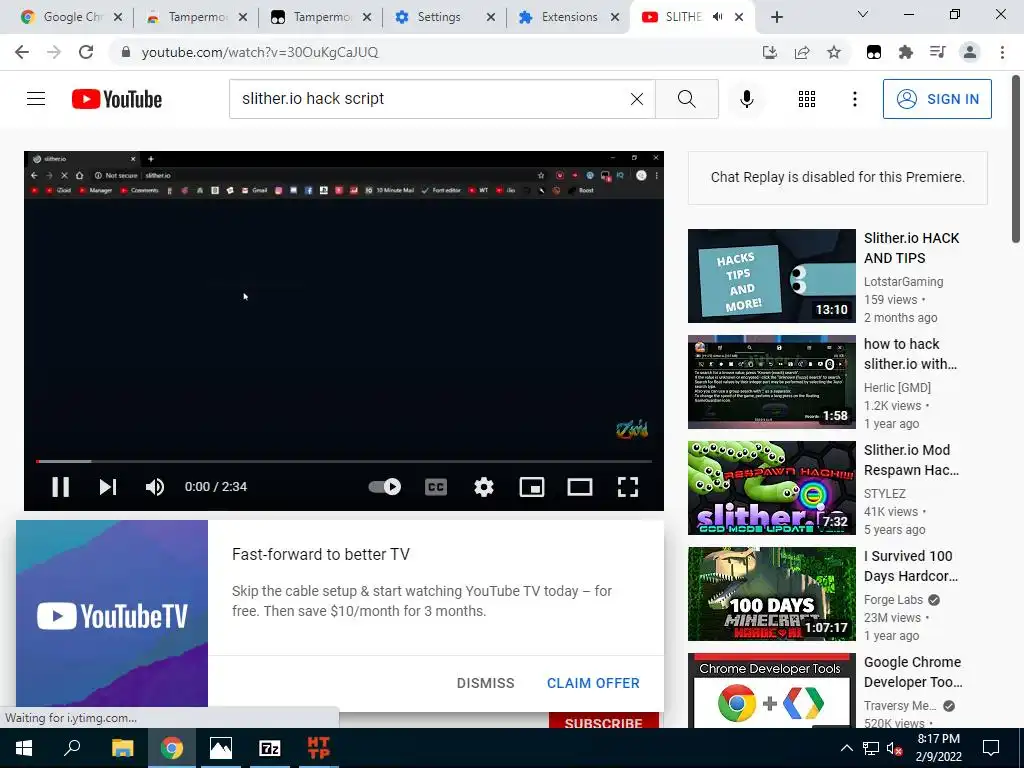Open Respawn Hack slither.io thumbnail
The width and height of the screenshot is (1024, 768).
[771, 488]
